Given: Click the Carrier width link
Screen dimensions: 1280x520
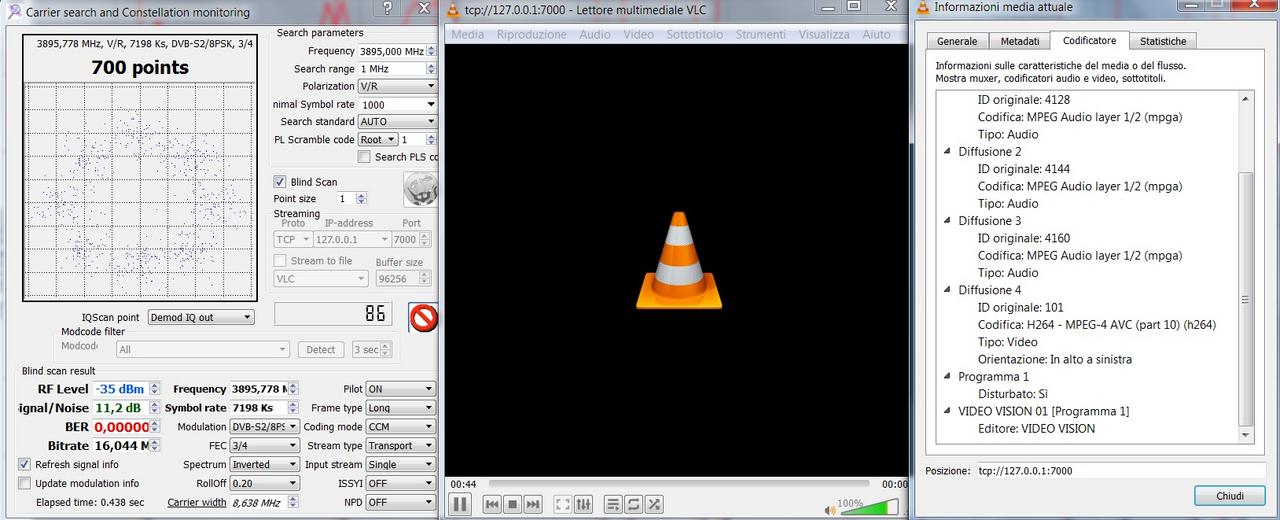Looking at the screenshot, I should point(197,502).
